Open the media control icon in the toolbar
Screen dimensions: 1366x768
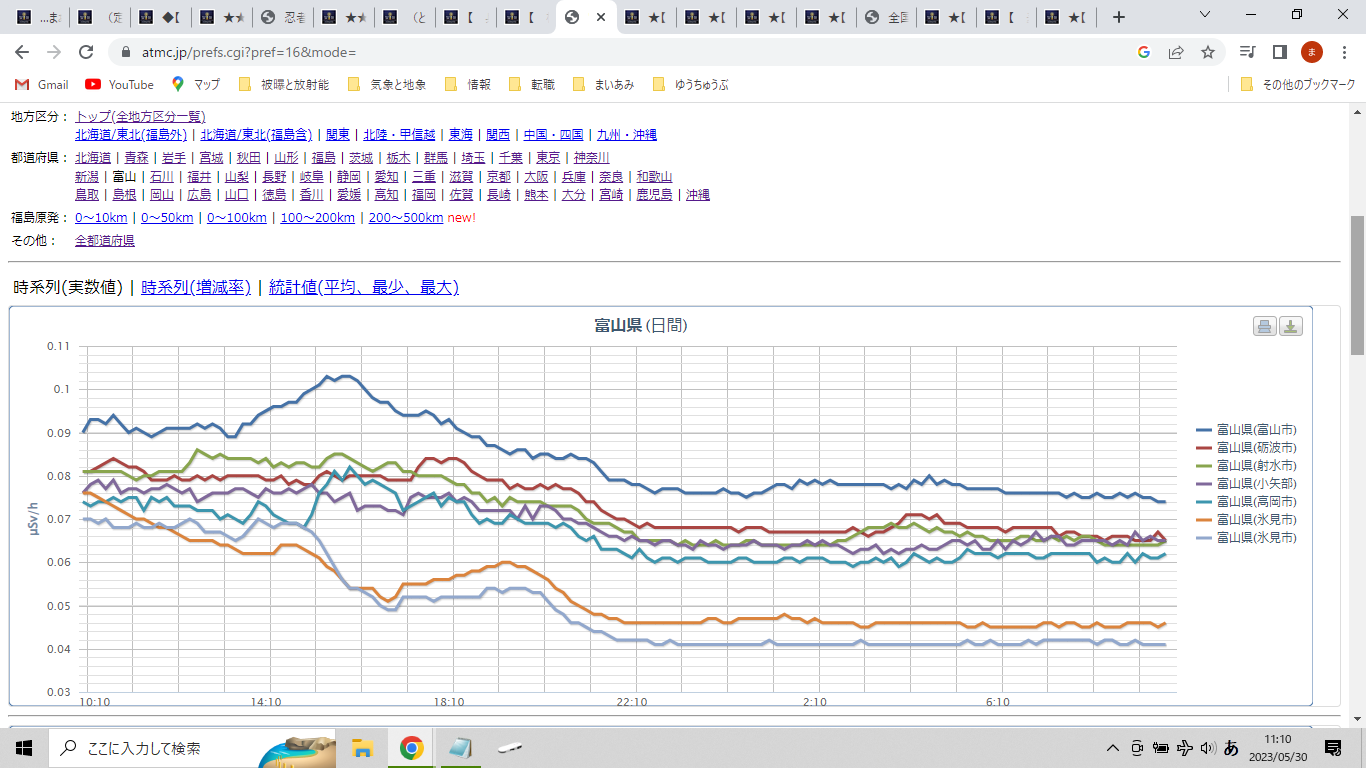pyautogui.click(x=1247, y=52)
